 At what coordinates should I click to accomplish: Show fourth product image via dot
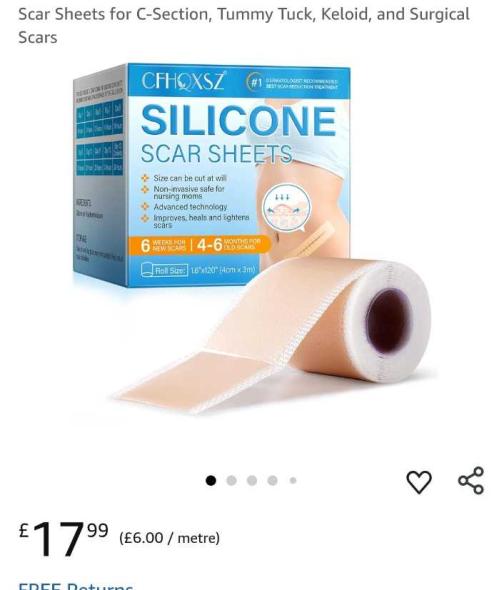273,481
